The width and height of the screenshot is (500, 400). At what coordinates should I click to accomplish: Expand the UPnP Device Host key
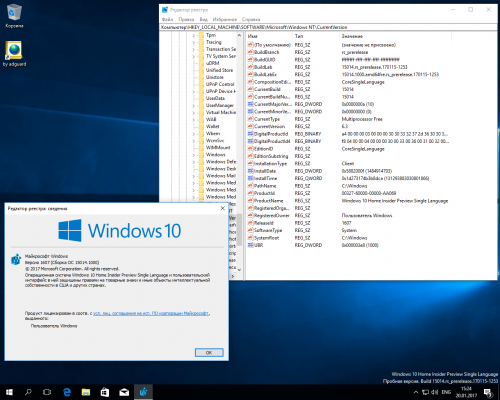click(193, 91)
